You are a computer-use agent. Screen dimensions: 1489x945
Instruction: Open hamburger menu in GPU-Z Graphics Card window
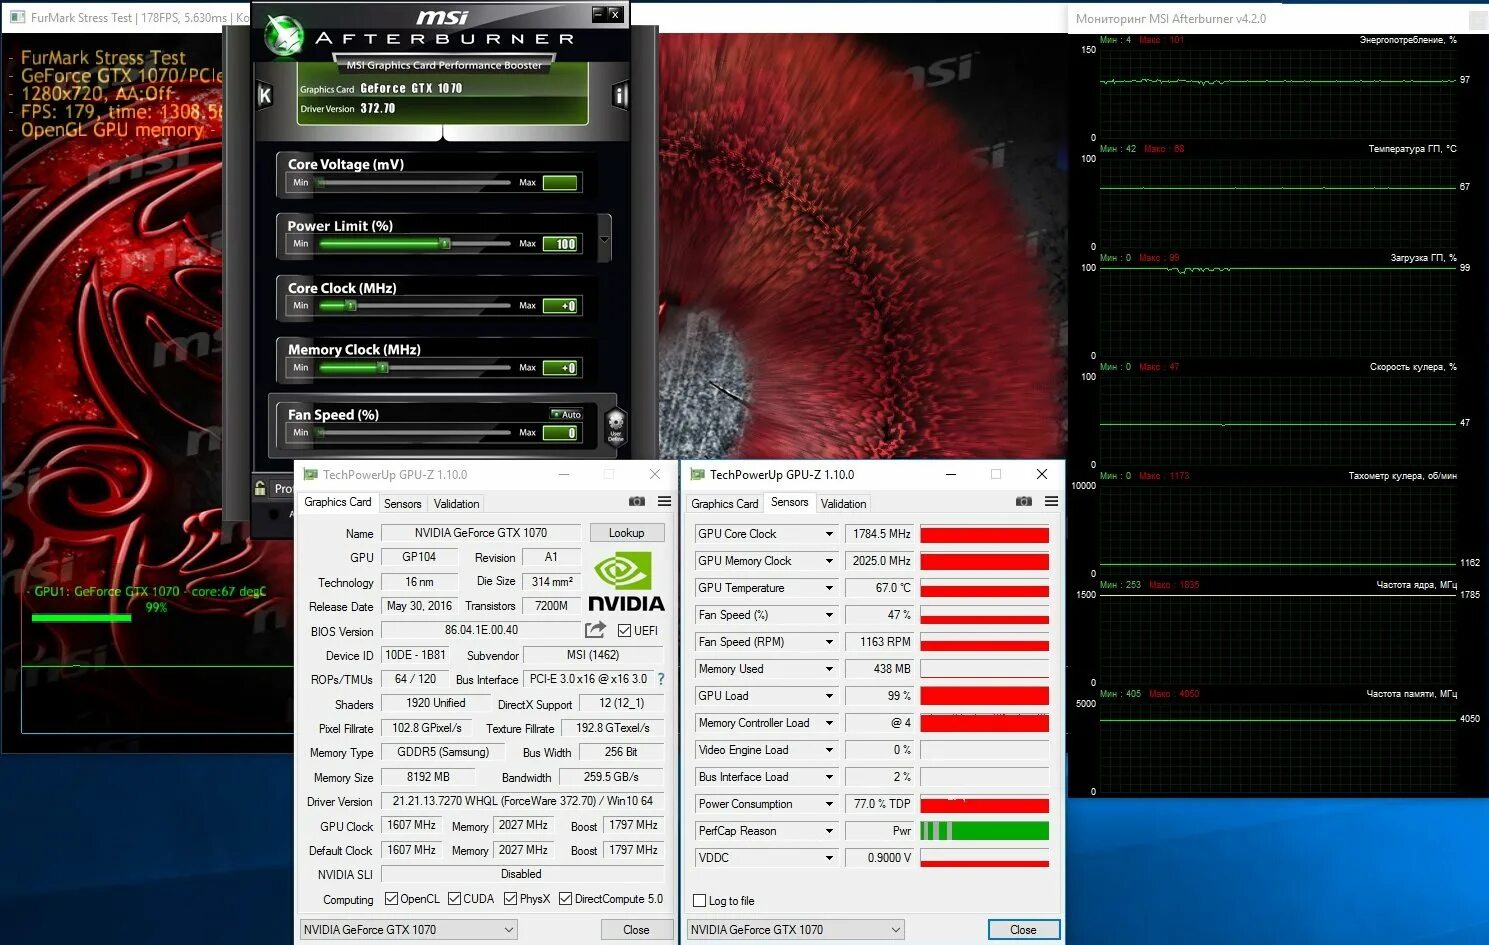pyautogui.click(x=664, y=502)
